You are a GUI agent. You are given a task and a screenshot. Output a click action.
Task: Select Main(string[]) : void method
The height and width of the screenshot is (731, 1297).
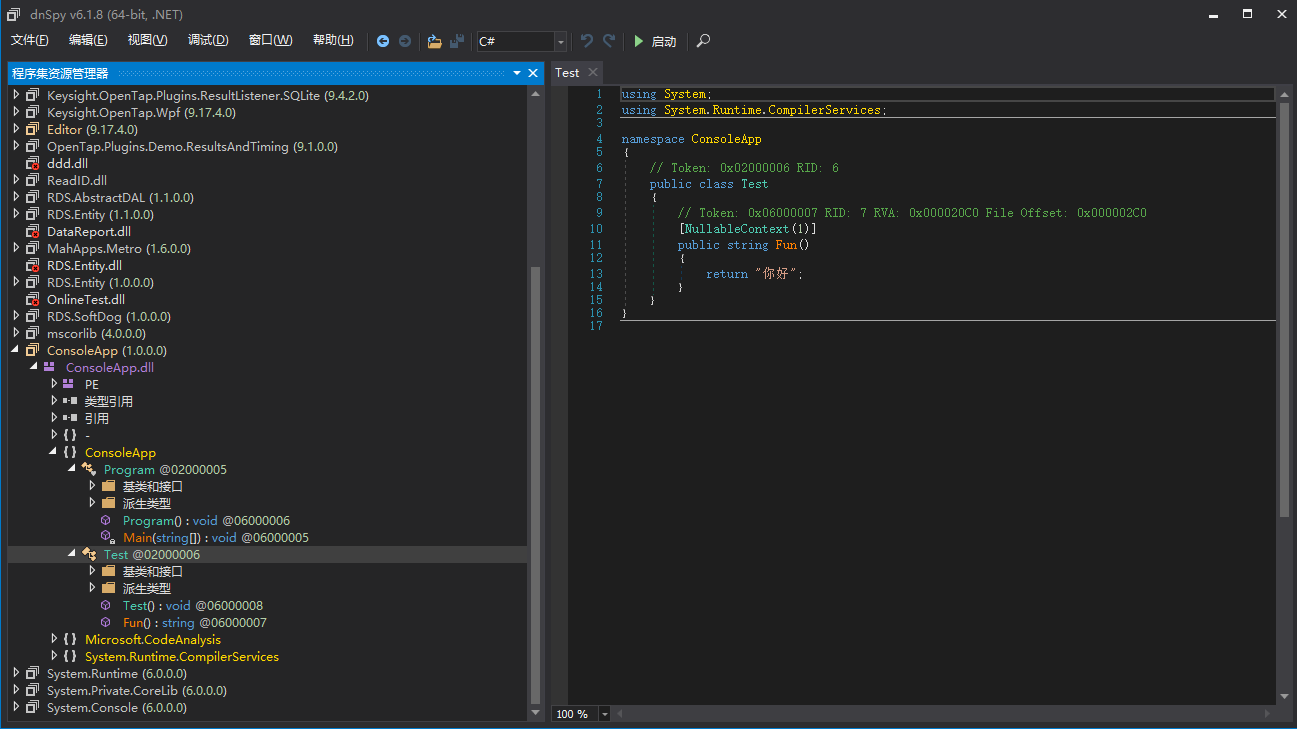click(216, 537)
